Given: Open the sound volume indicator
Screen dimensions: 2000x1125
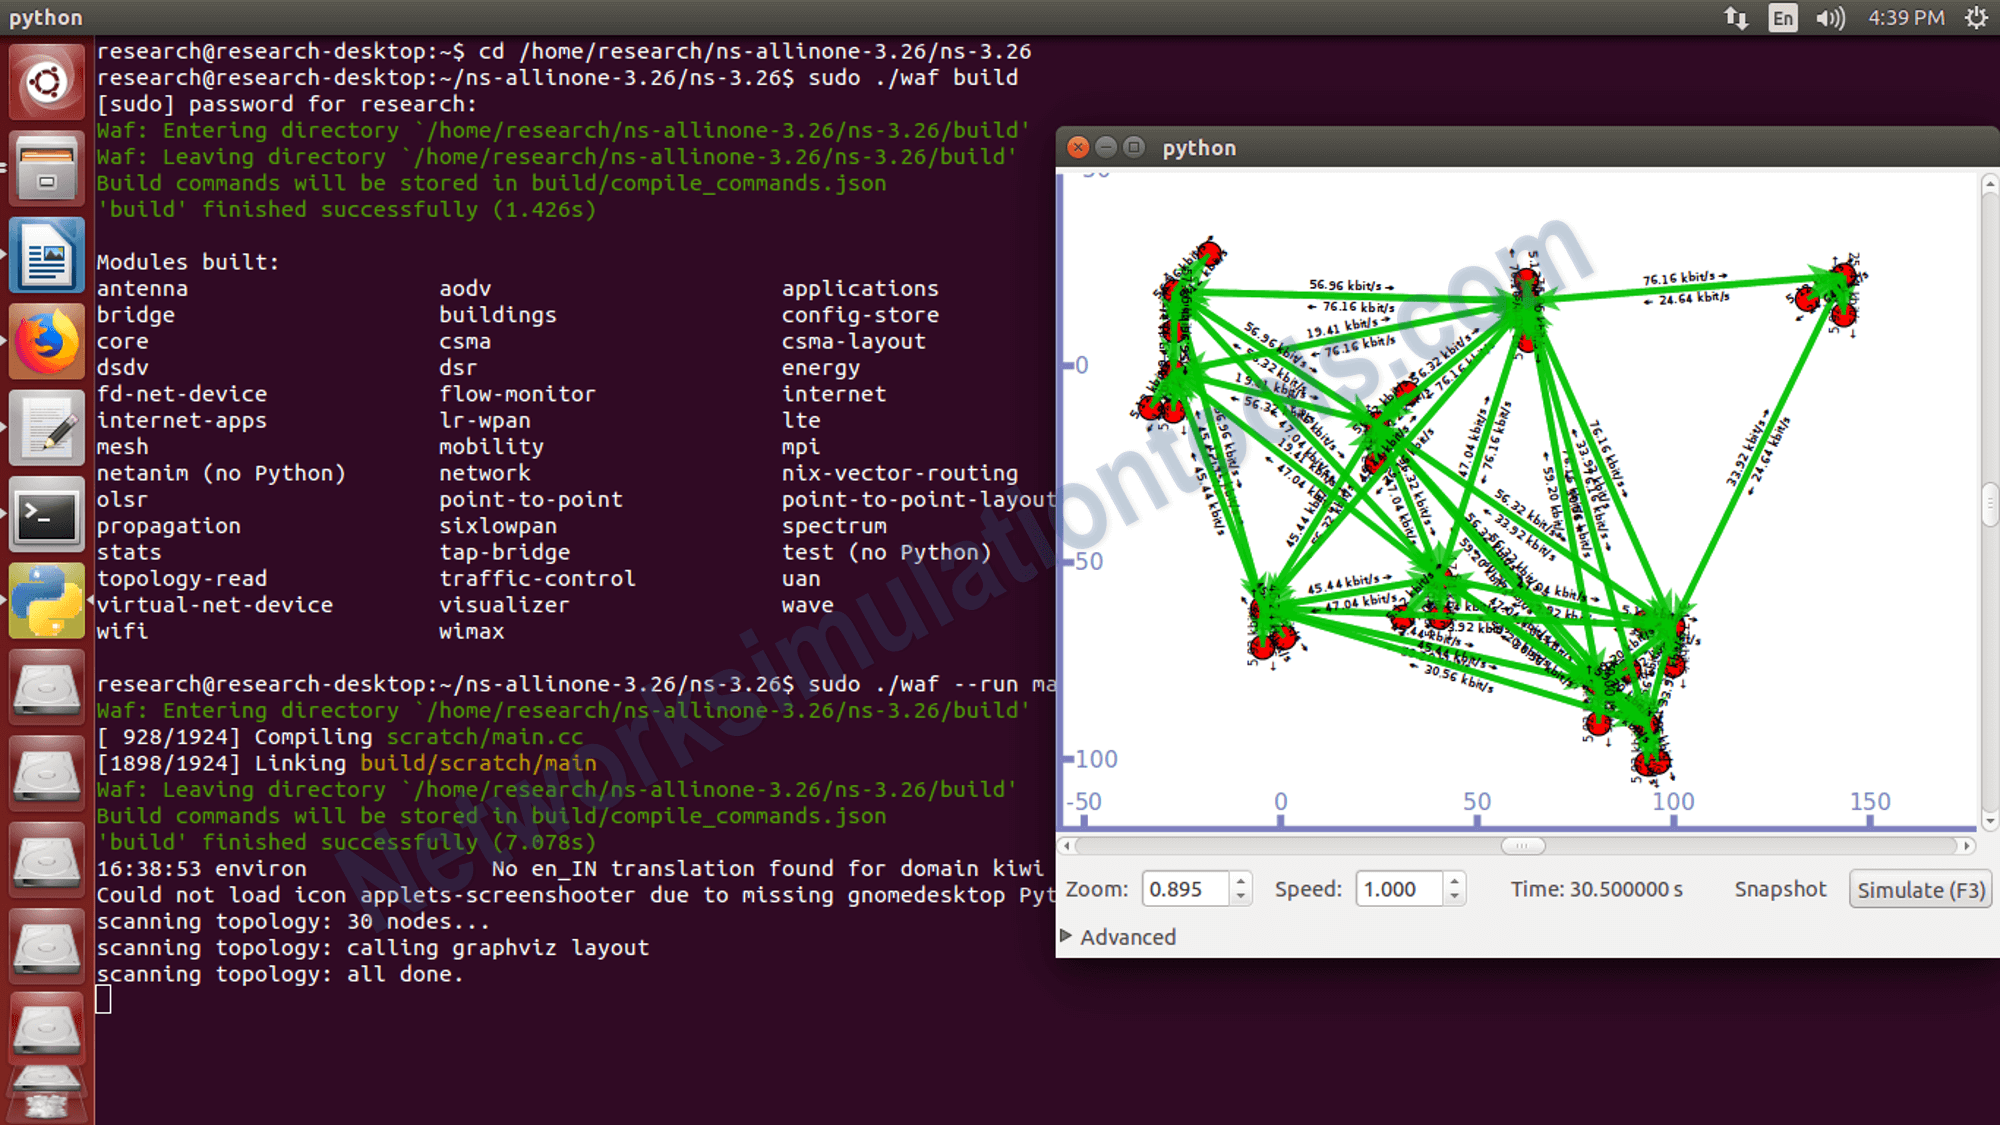Looking at the screenshot, I should pos(1830,18).
